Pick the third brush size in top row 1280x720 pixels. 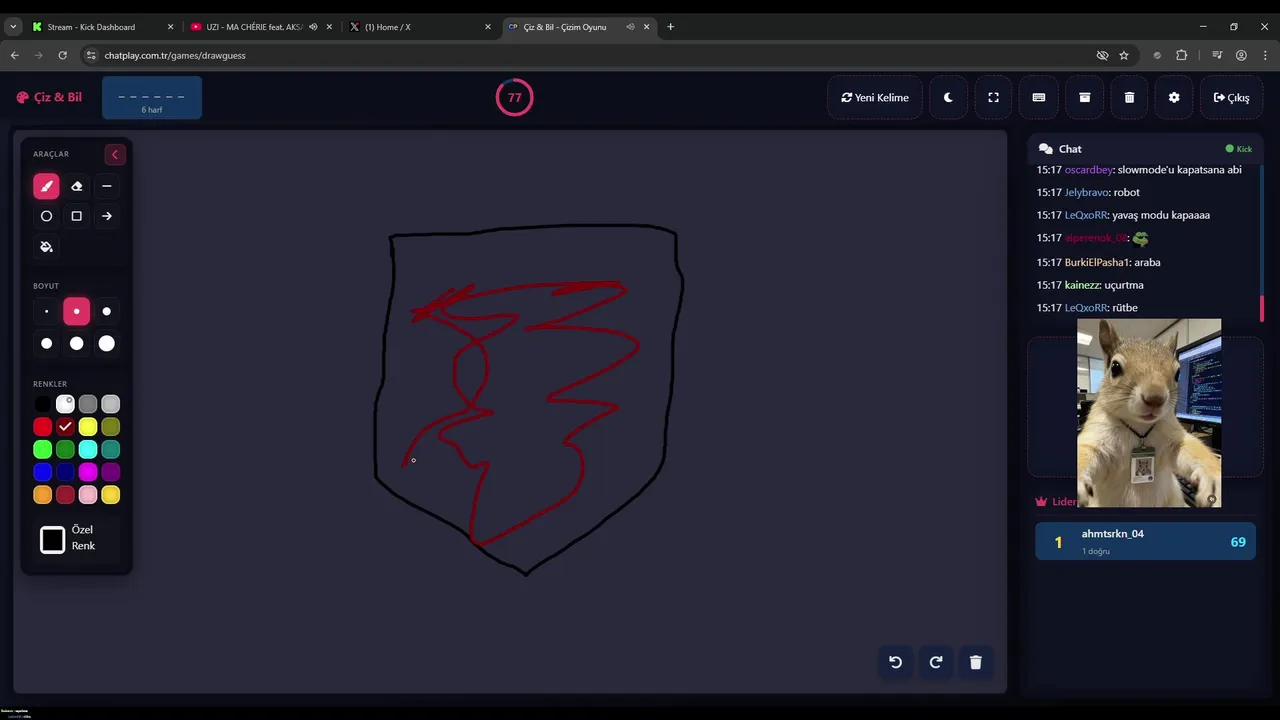tap(107, 312)
